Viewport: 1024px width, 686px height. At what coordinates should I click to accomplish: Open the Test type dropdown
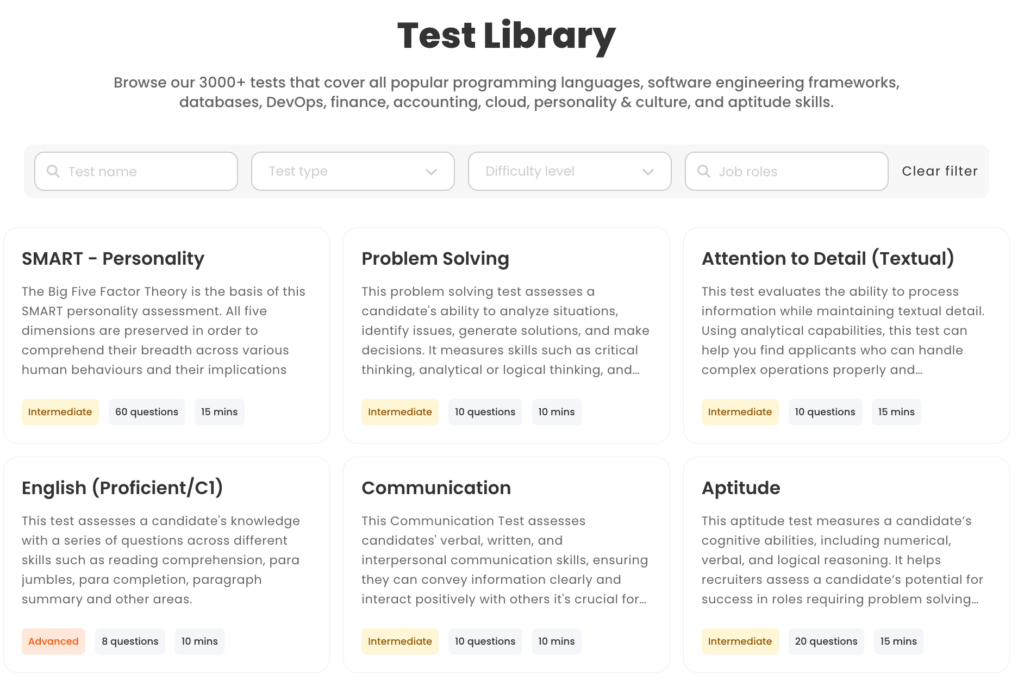tap(352, 171)
